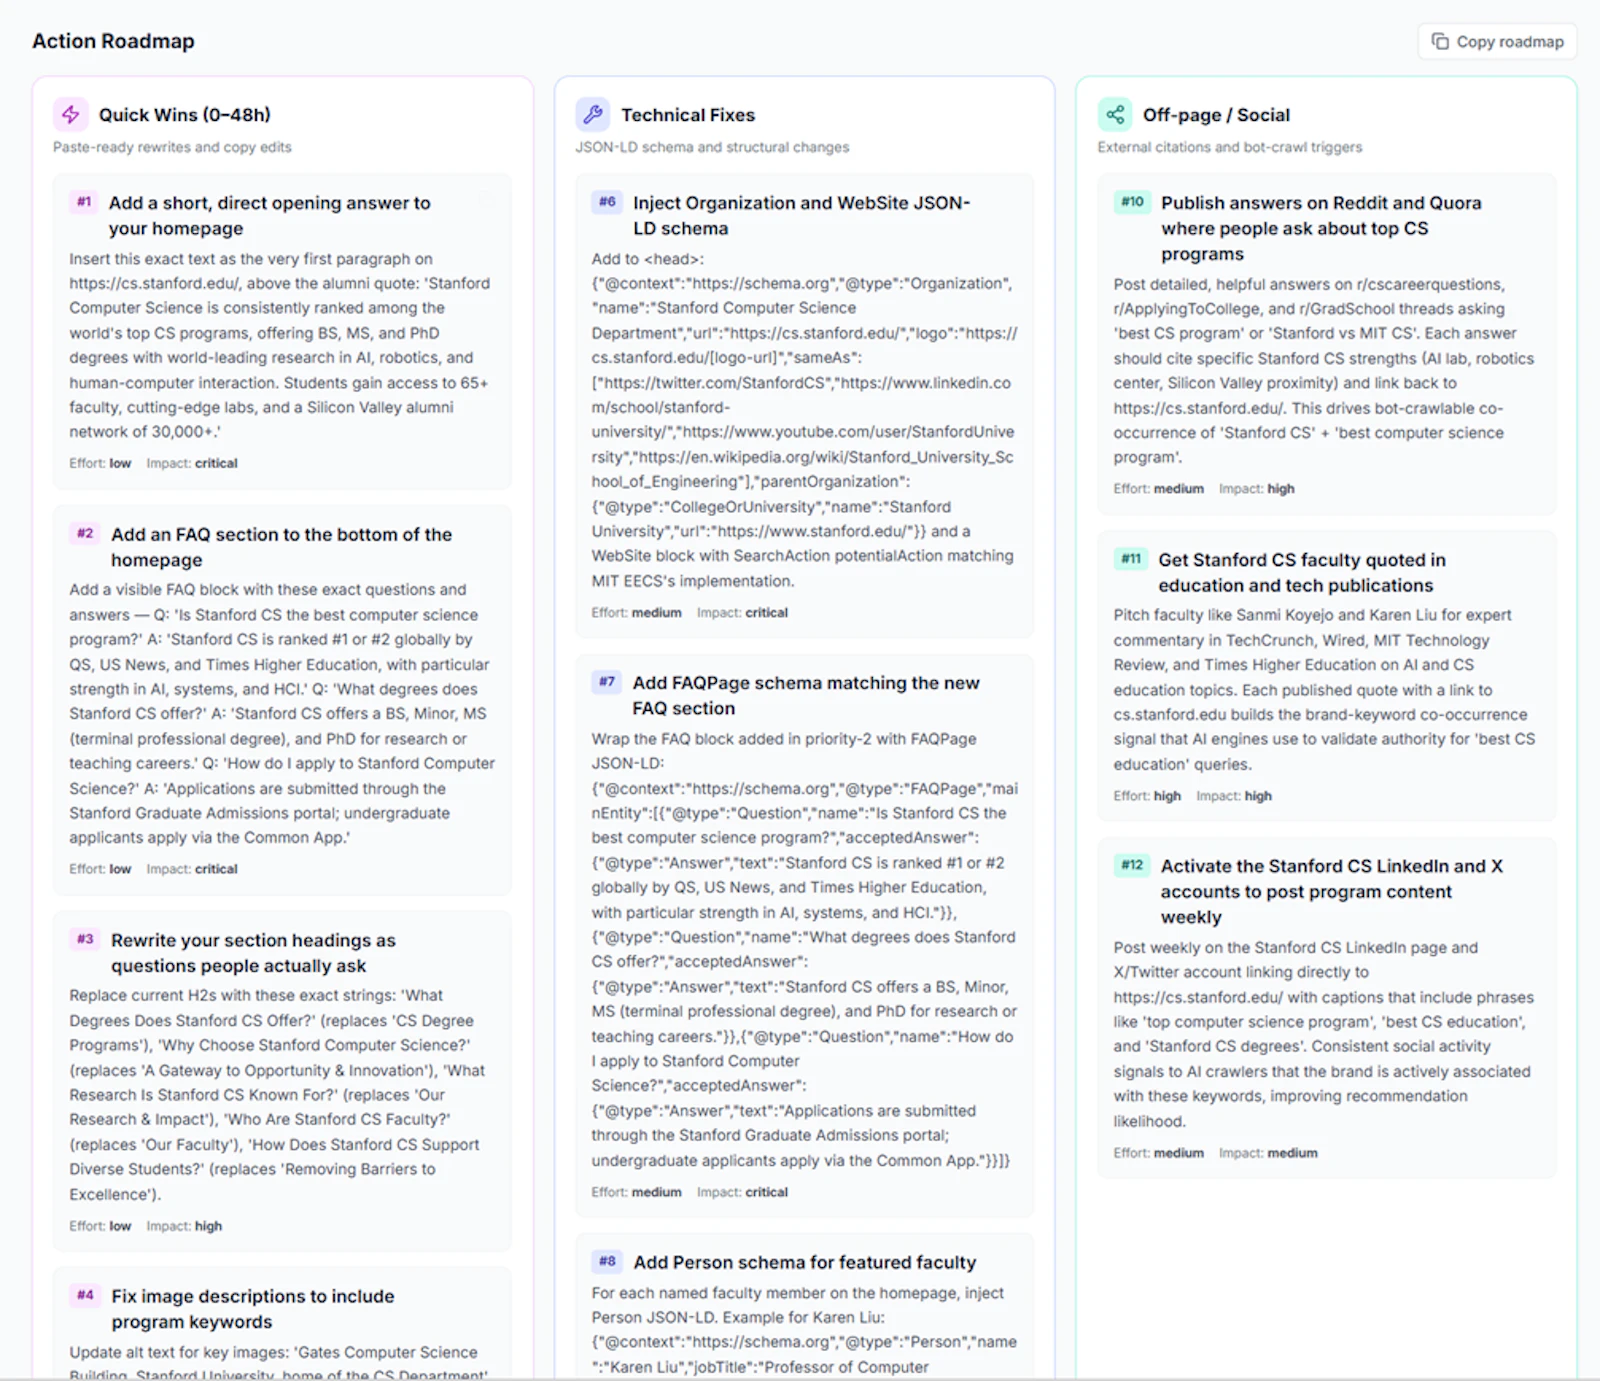This screenshot has width=1600, height=1381.
Task: Click the 'Wrap the FAQ block' JSON code in card #7
Action: click(x=804, y=949)
